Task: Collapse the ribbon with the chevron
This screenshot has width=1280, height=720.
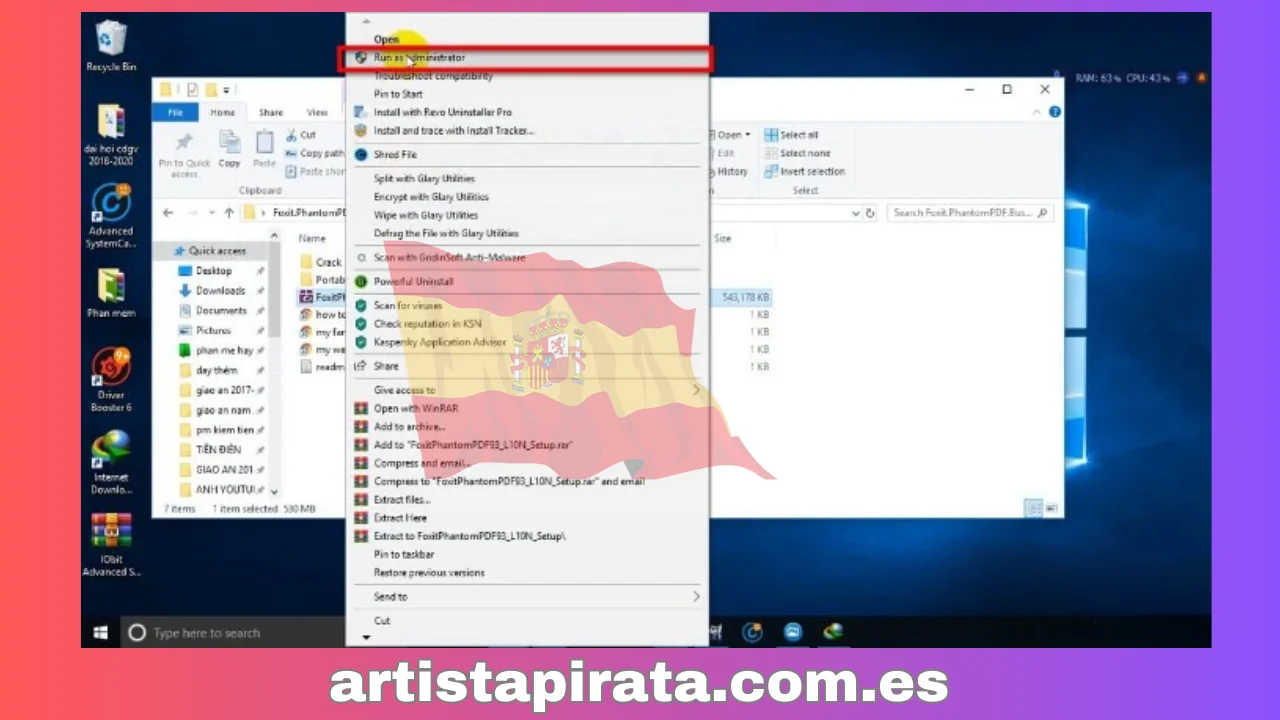Action: tap(1039, 113)
